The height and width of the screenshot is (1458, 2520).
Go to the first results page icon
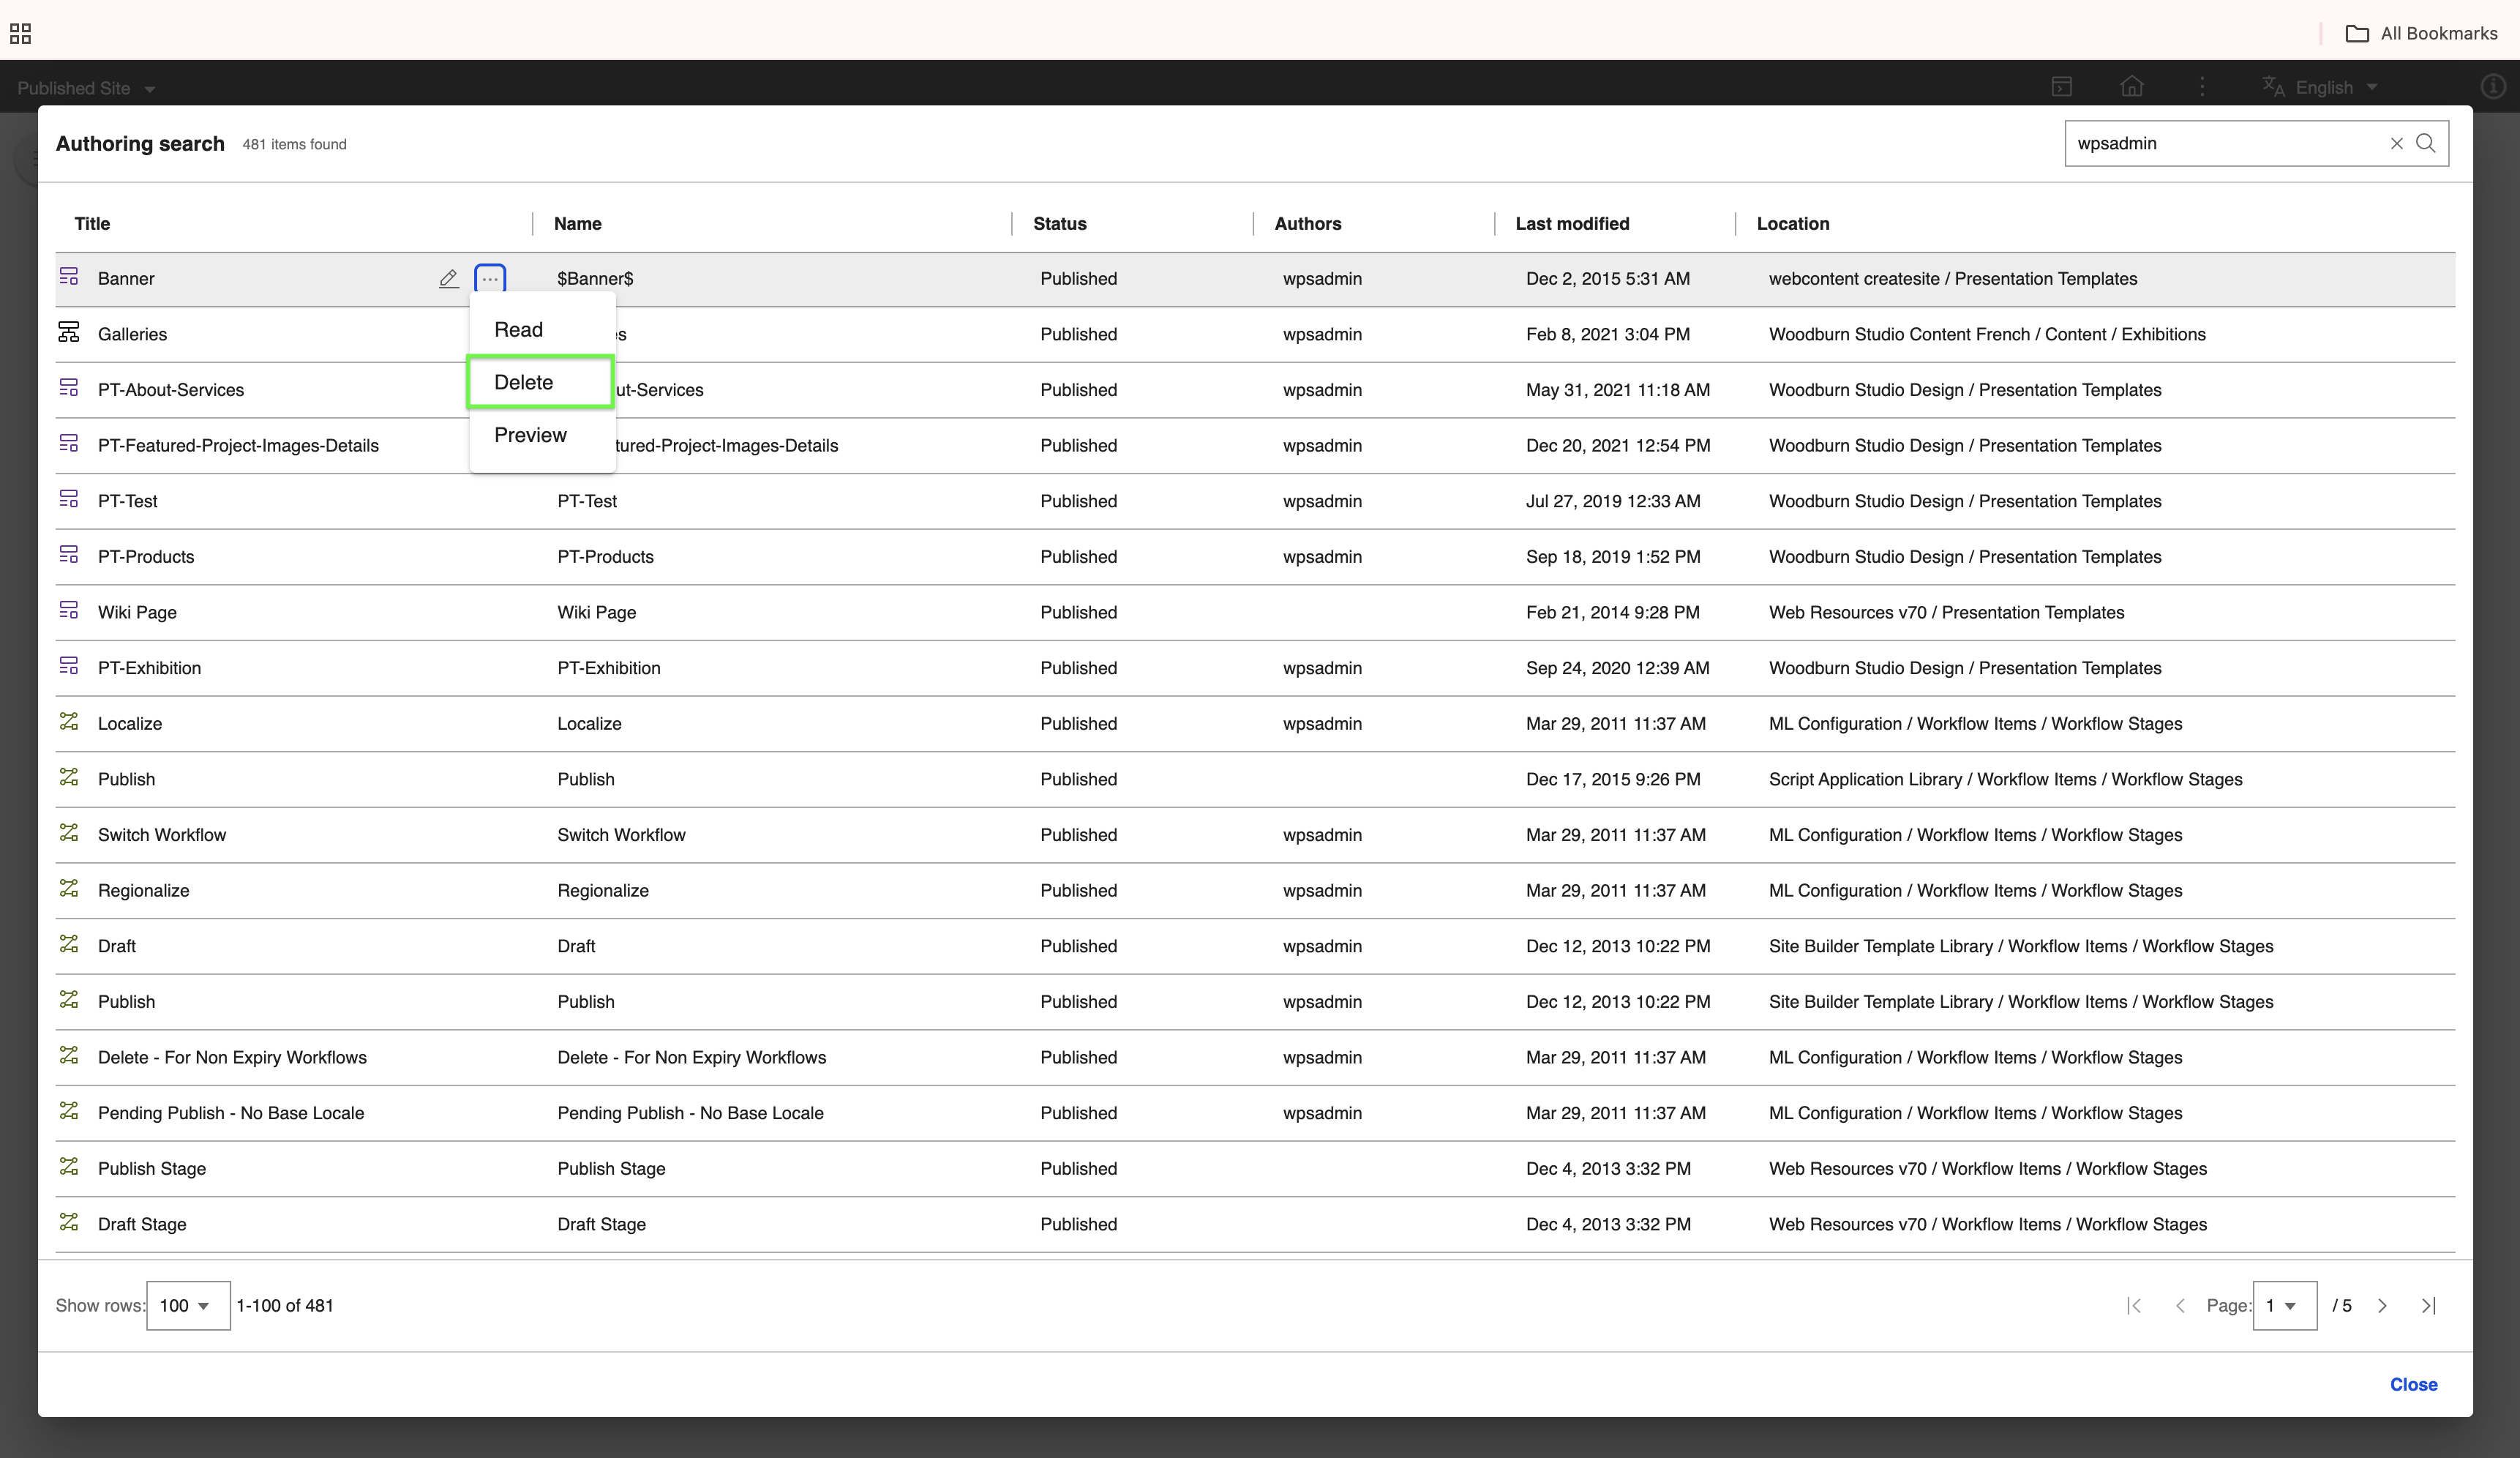click(x=2134, y=1306)
